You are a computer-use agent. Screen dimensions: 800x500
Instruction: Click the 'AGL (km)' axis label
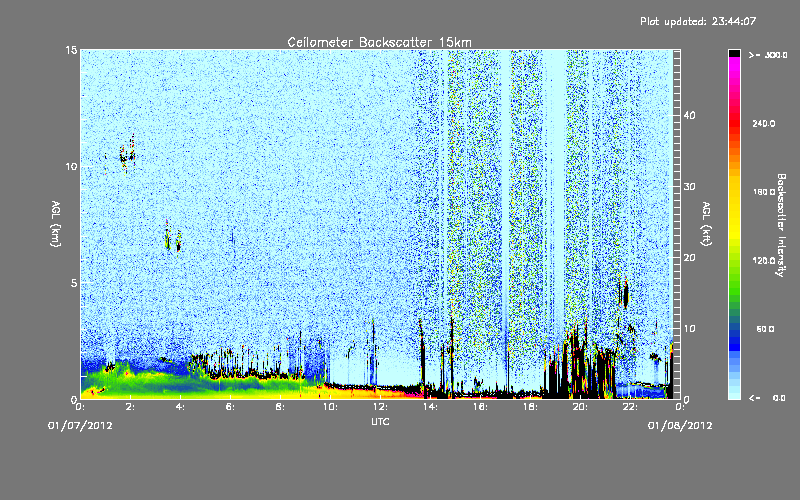coord(56,223)
